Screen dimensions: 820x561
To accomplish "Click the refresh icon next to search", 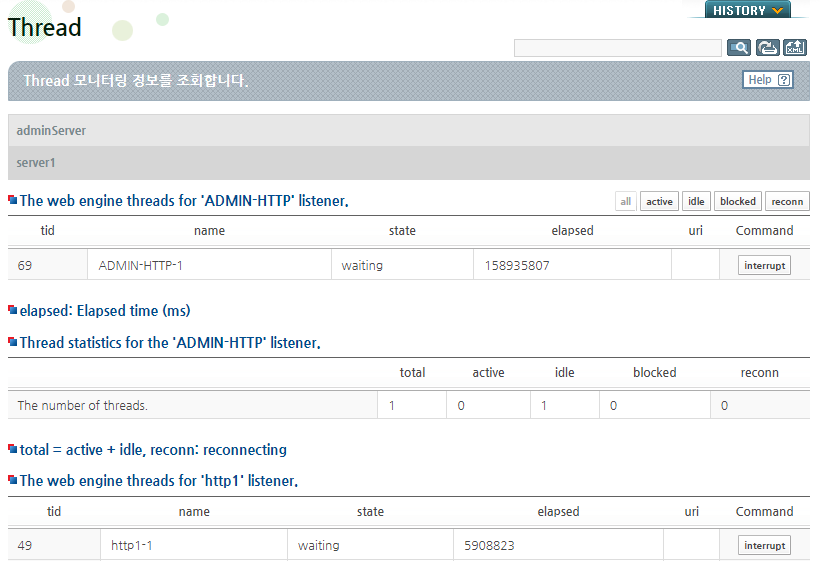I will point(767,48).
